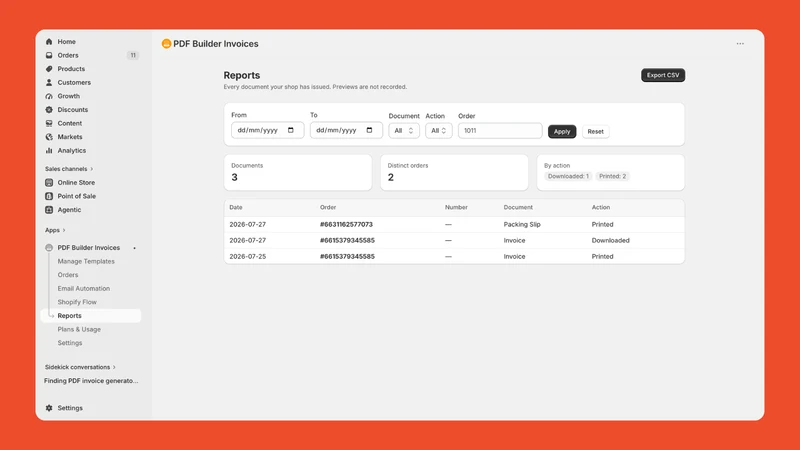The height and width of the screenshot is (450, 800).
Task: Click the Date column header
Action: pos(236,208)
